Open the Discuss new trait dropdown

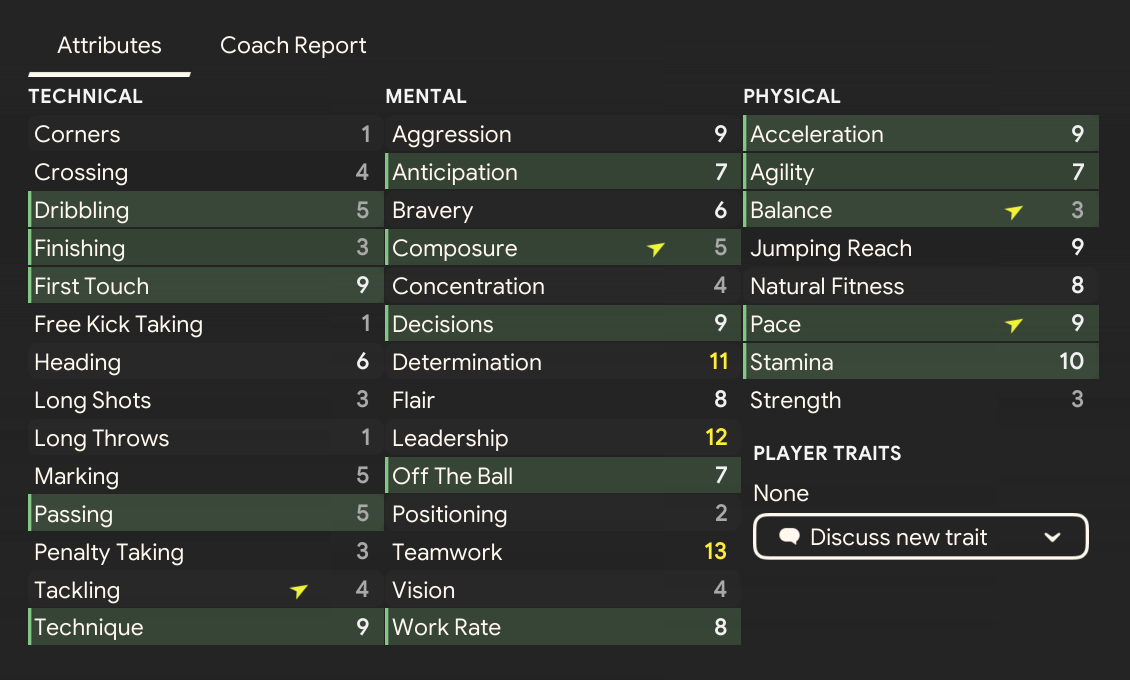[920, 537]
